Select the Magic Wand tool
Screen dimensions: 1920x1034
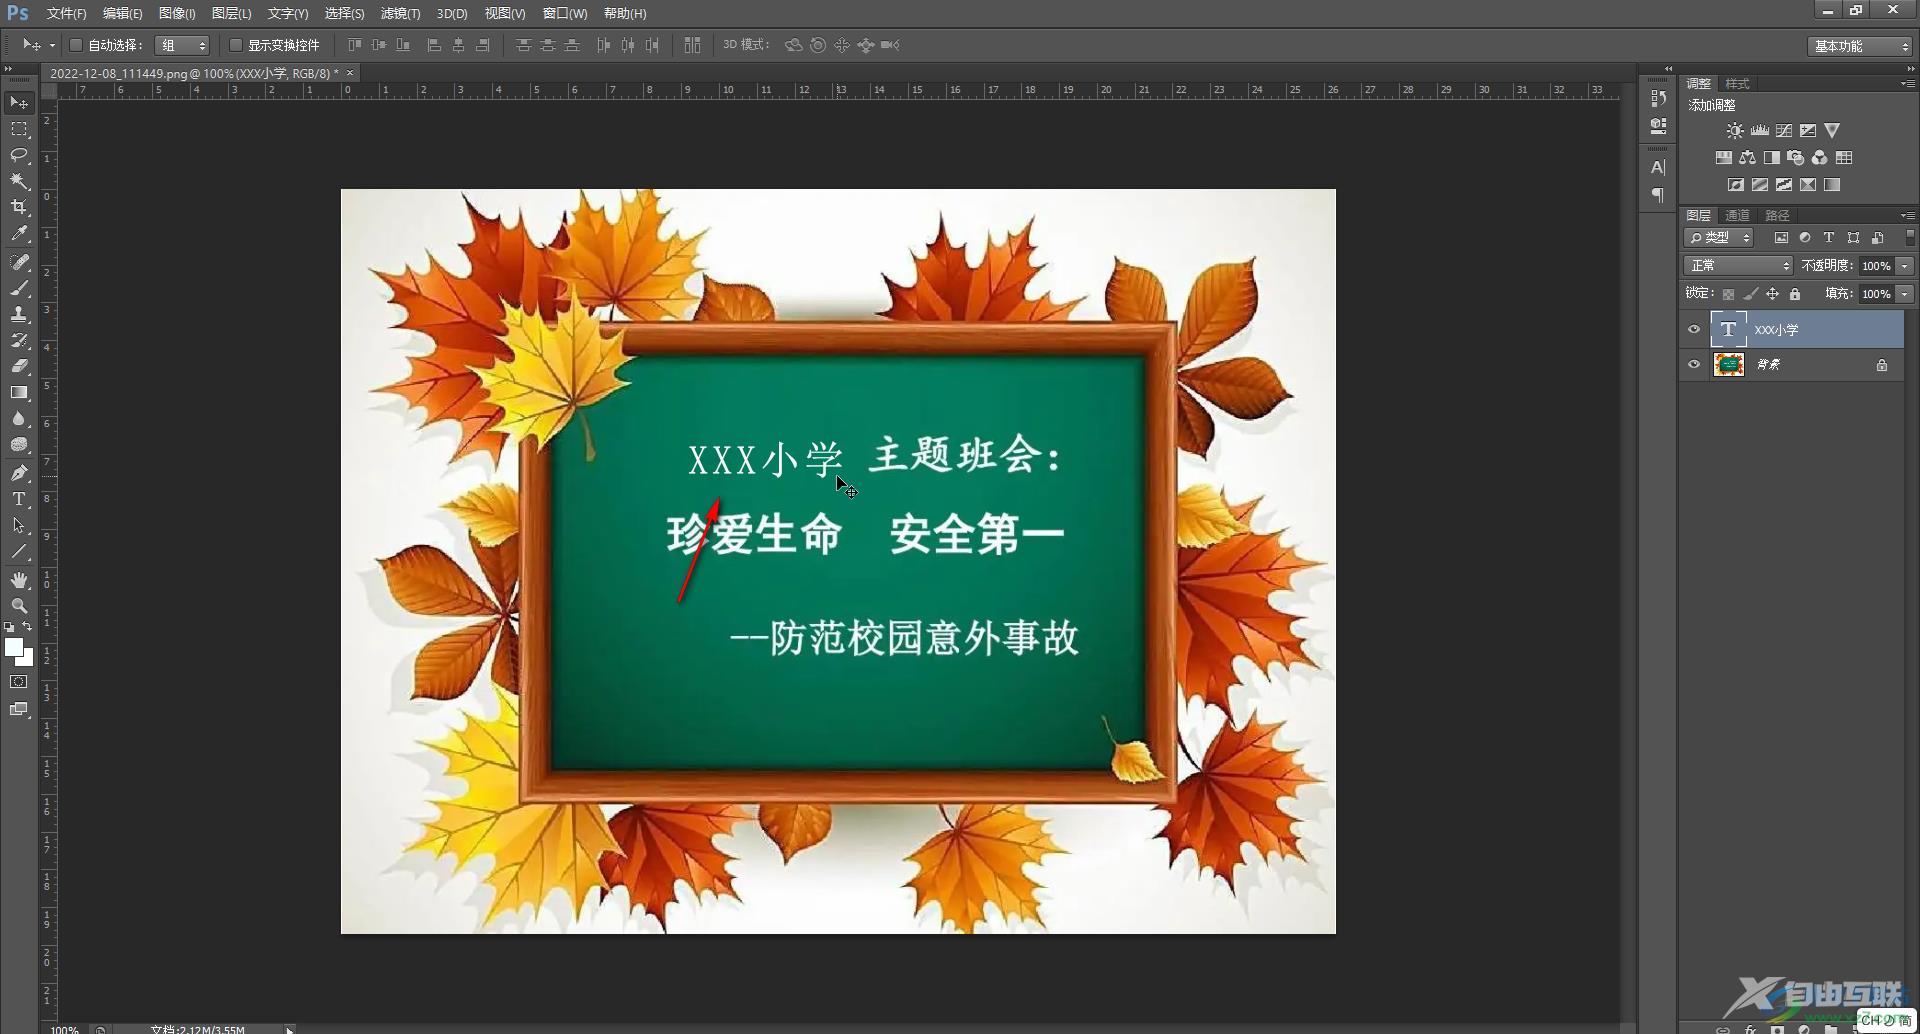pos(19,181)
